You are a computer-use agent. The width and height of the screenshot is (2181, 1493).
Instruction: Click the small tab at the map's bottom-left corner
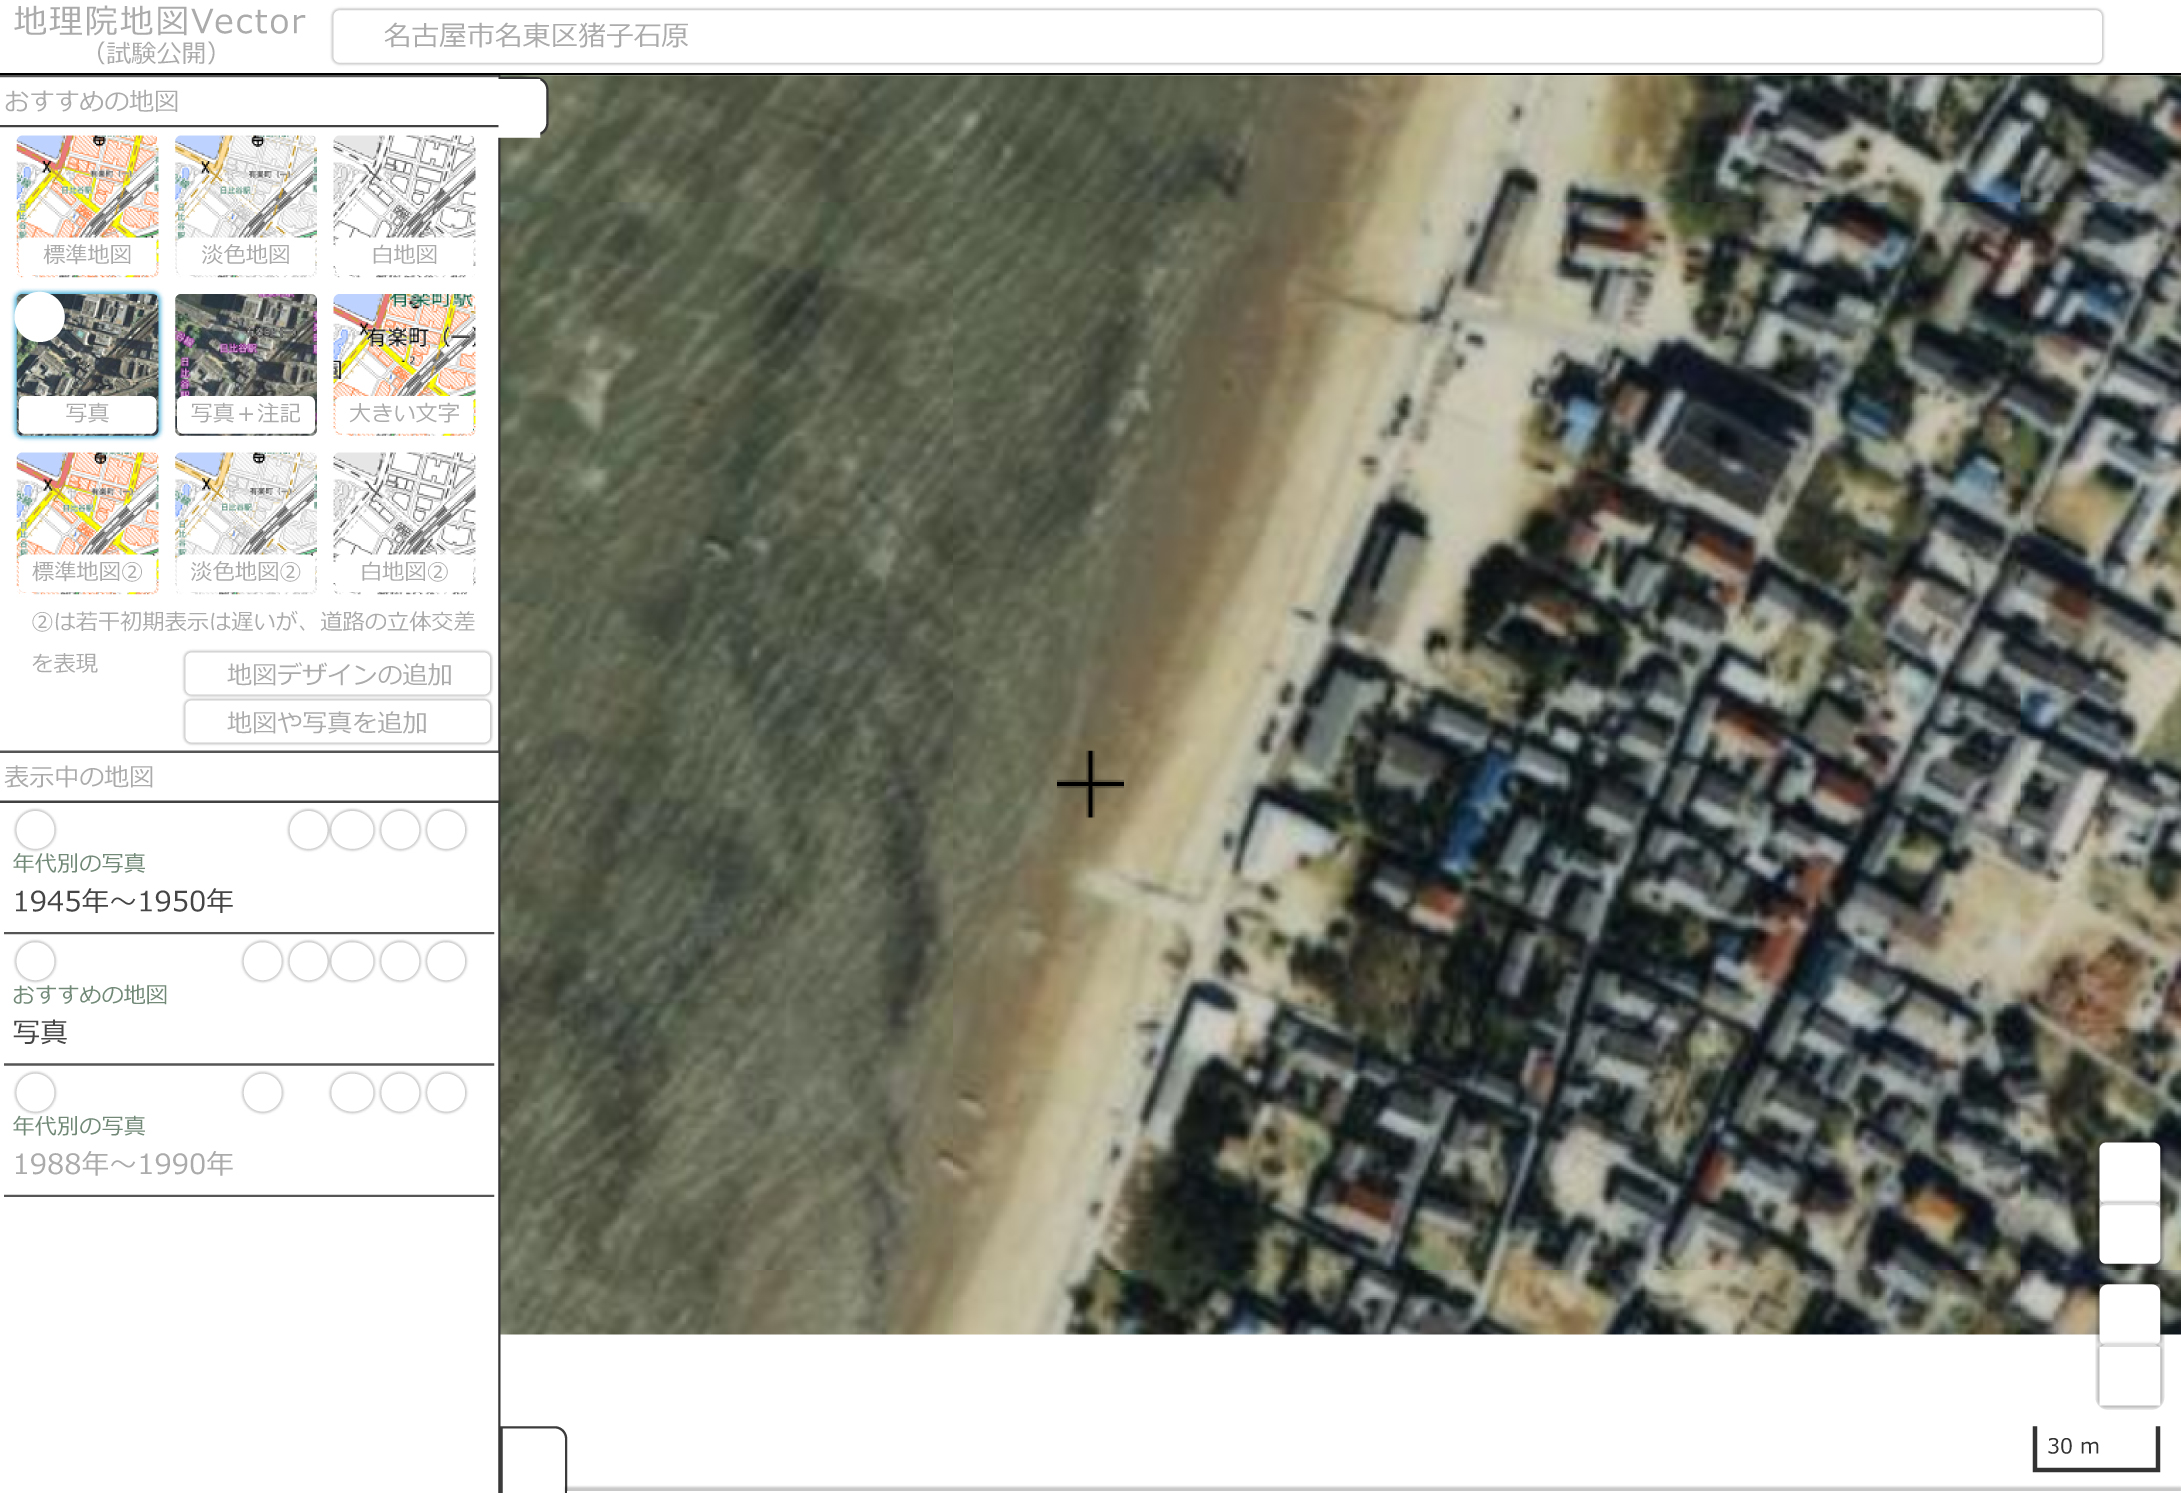pos(533,1458)
